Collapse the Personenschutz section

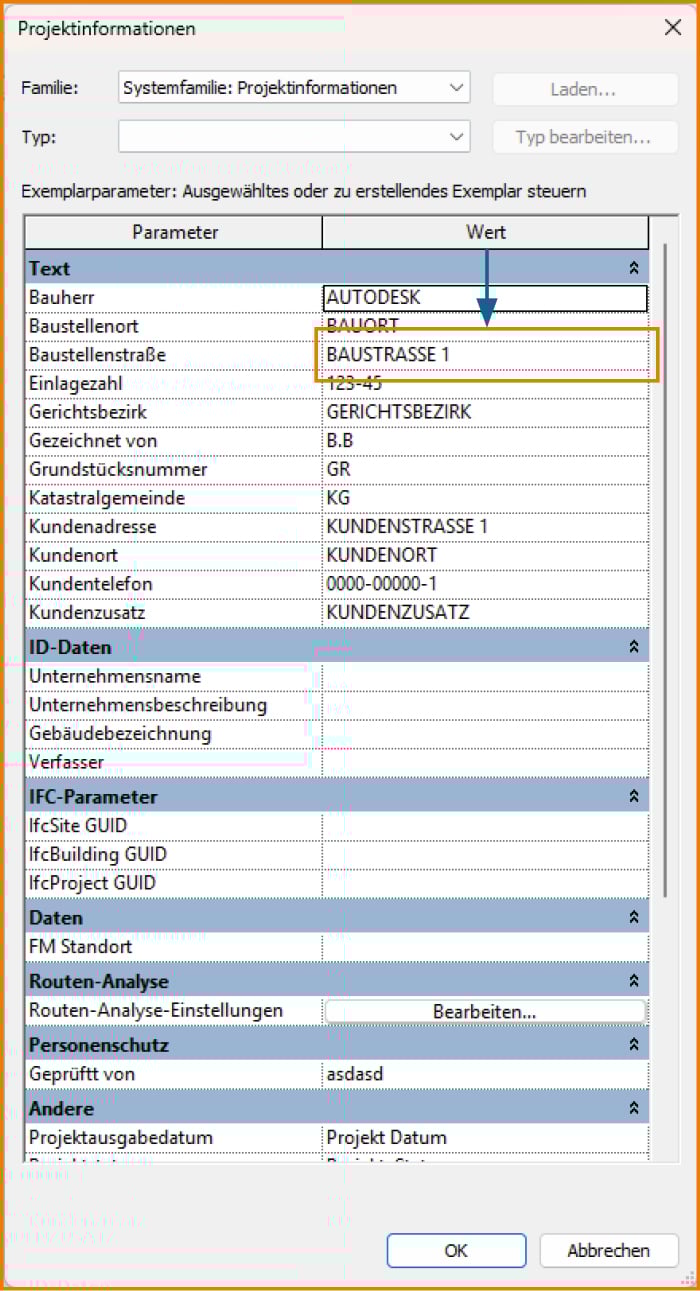pos(633,1045)
